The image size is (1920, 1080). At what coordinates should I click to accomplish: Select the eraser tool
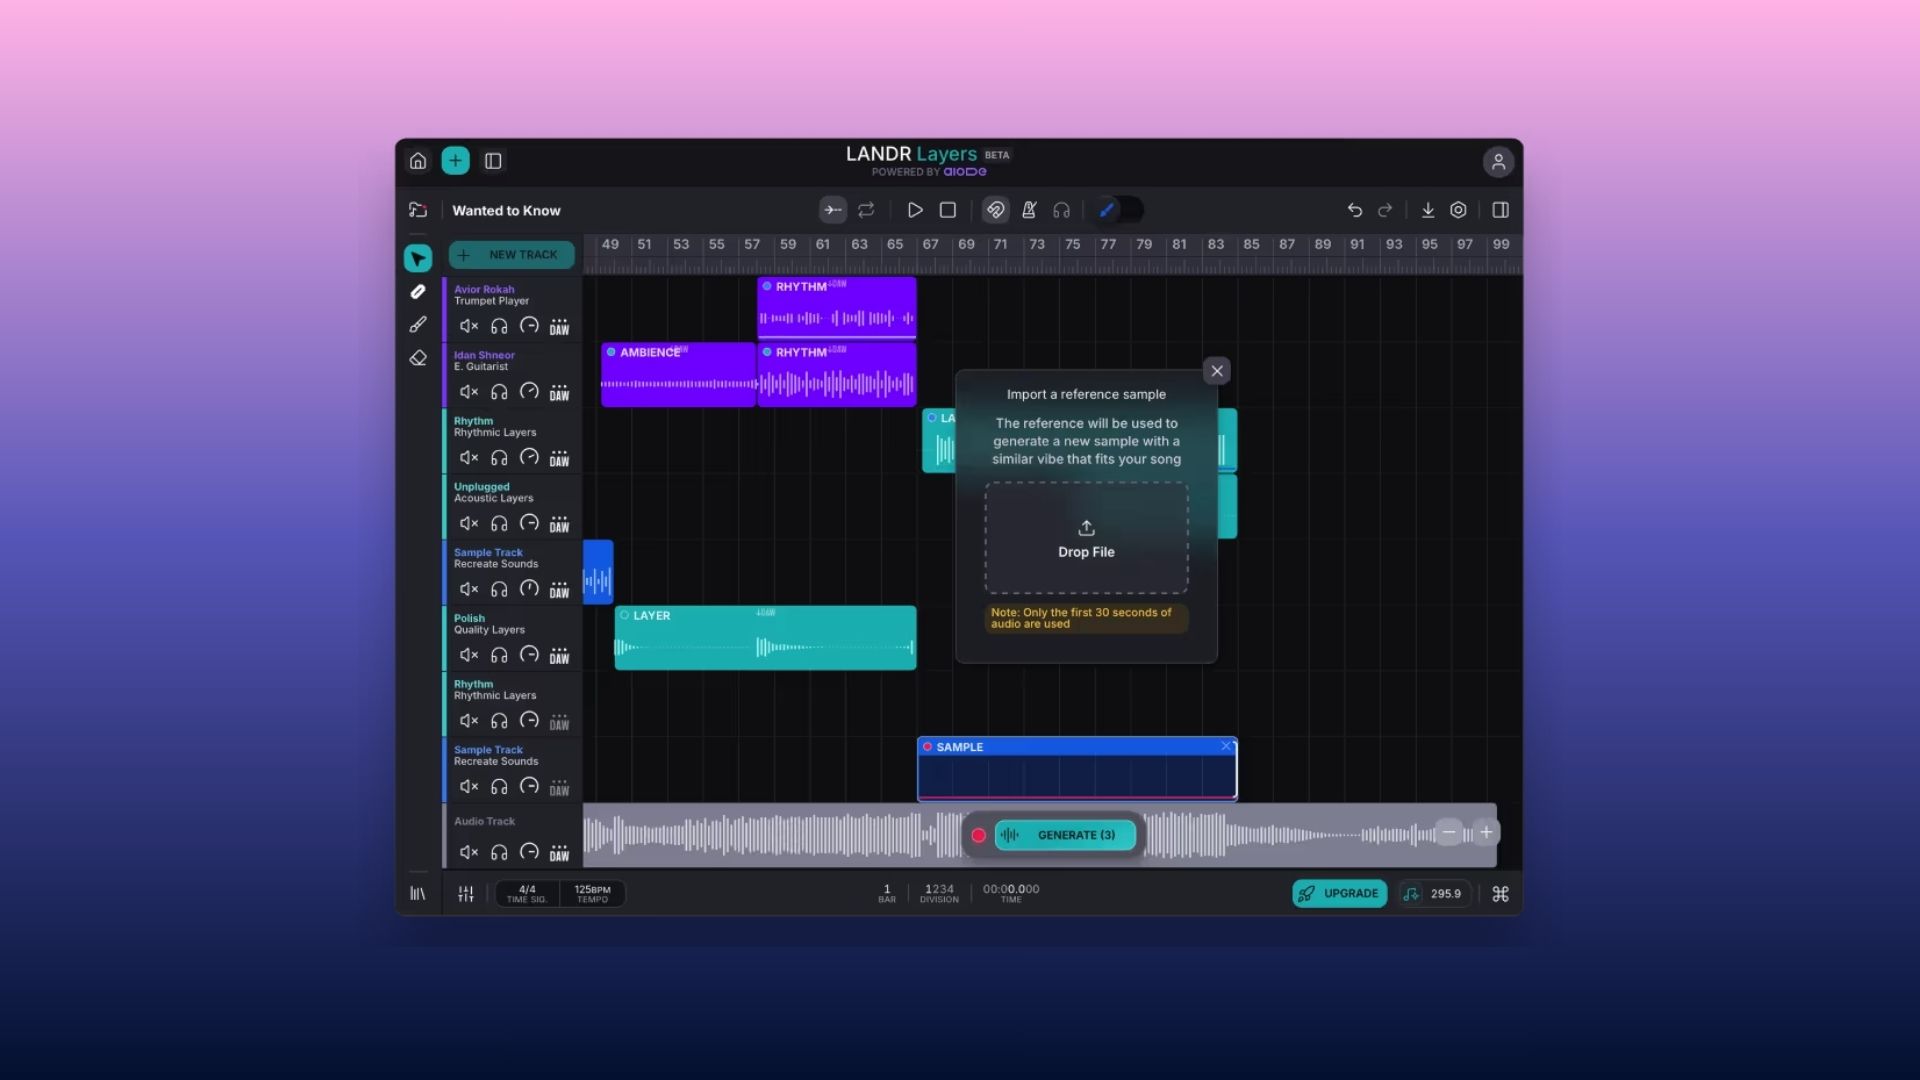point(418,357)
